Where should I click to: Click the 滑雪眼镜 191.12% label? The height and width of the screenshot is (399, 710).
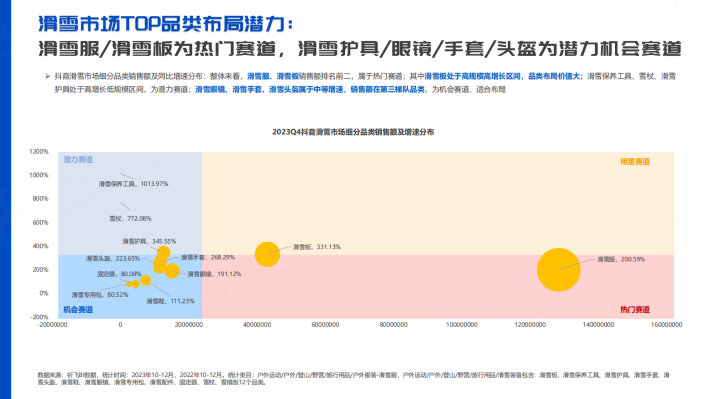(x=214, y=274)
